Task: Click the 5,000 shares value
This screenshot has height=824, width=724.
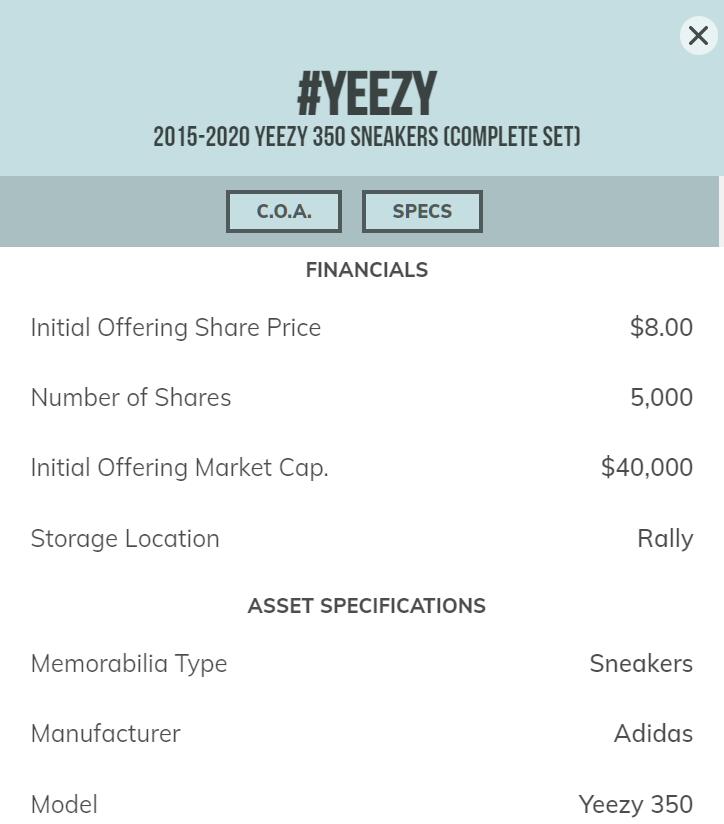Action: point(661,398)
